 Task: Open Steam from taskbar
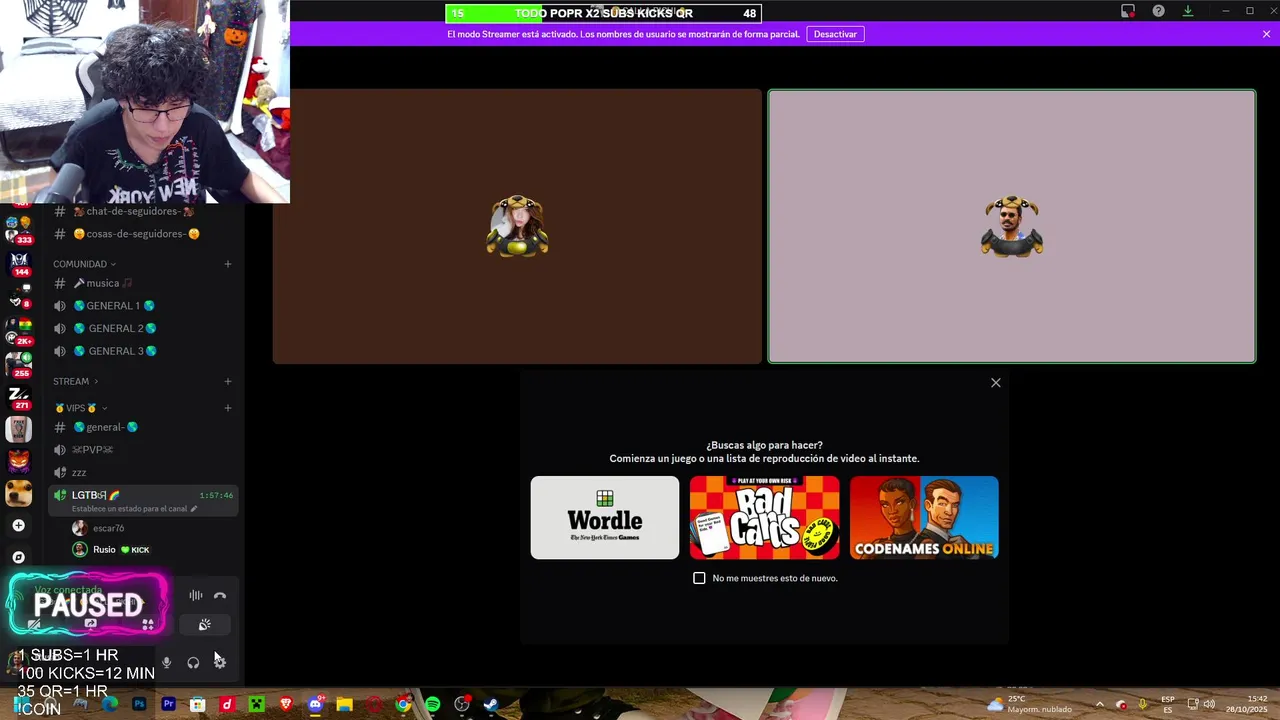tap(491, 705)
